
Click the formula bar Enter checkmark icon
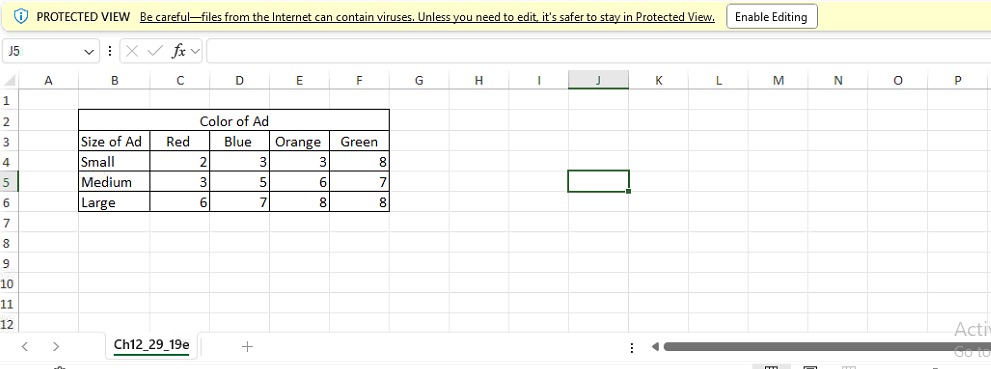click(155, 51)
